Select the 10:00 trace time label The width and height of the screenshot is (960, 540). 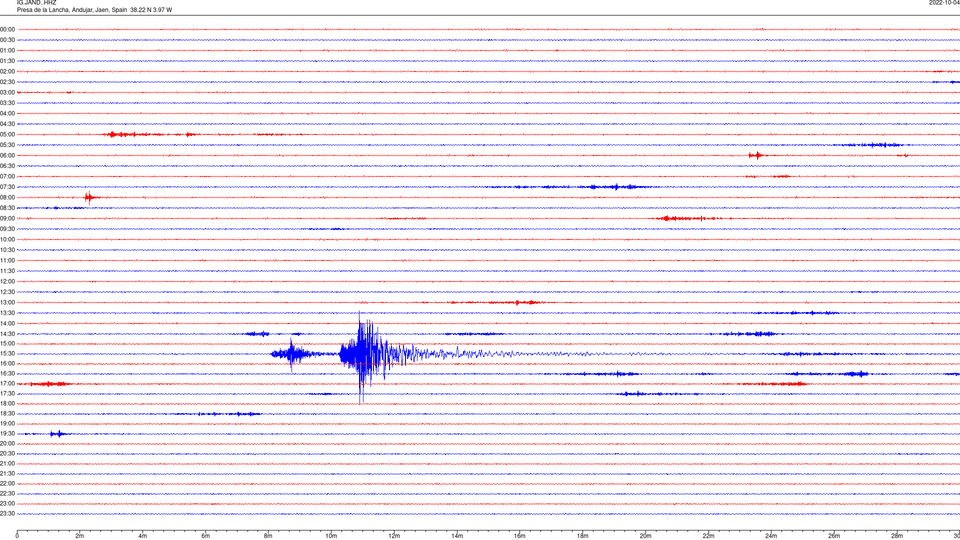tap(7, 239)
